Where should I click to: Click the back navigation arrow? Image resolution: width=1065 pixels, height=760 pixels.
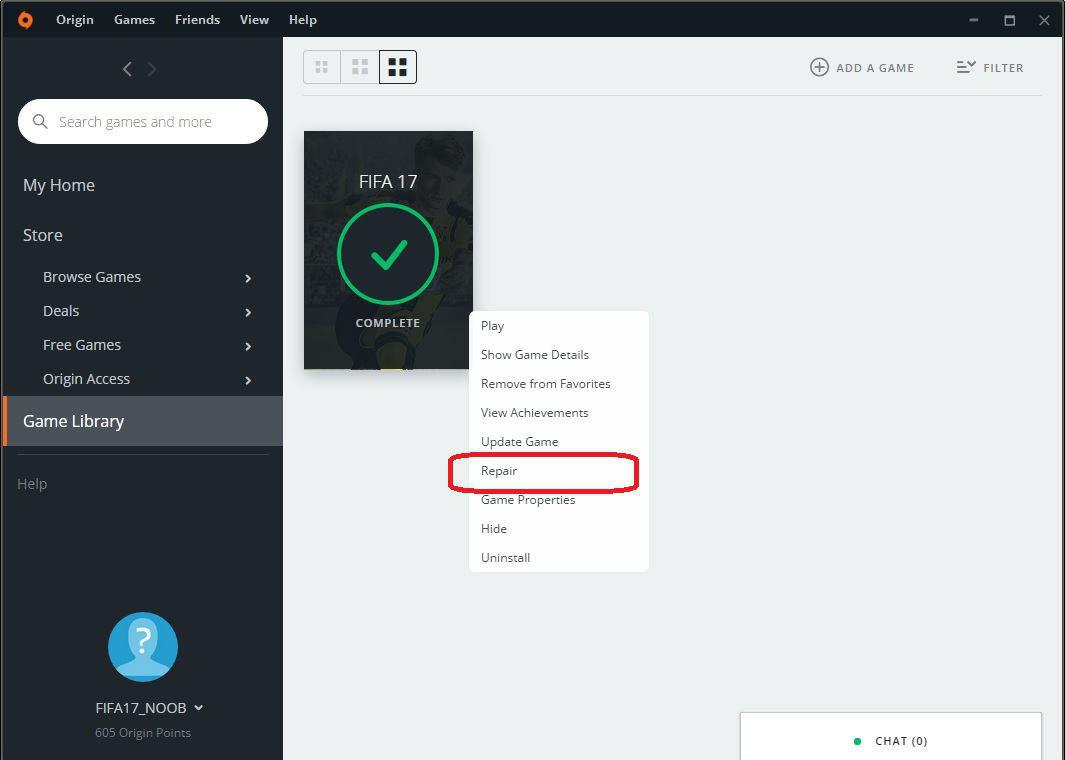click(127, 68)
